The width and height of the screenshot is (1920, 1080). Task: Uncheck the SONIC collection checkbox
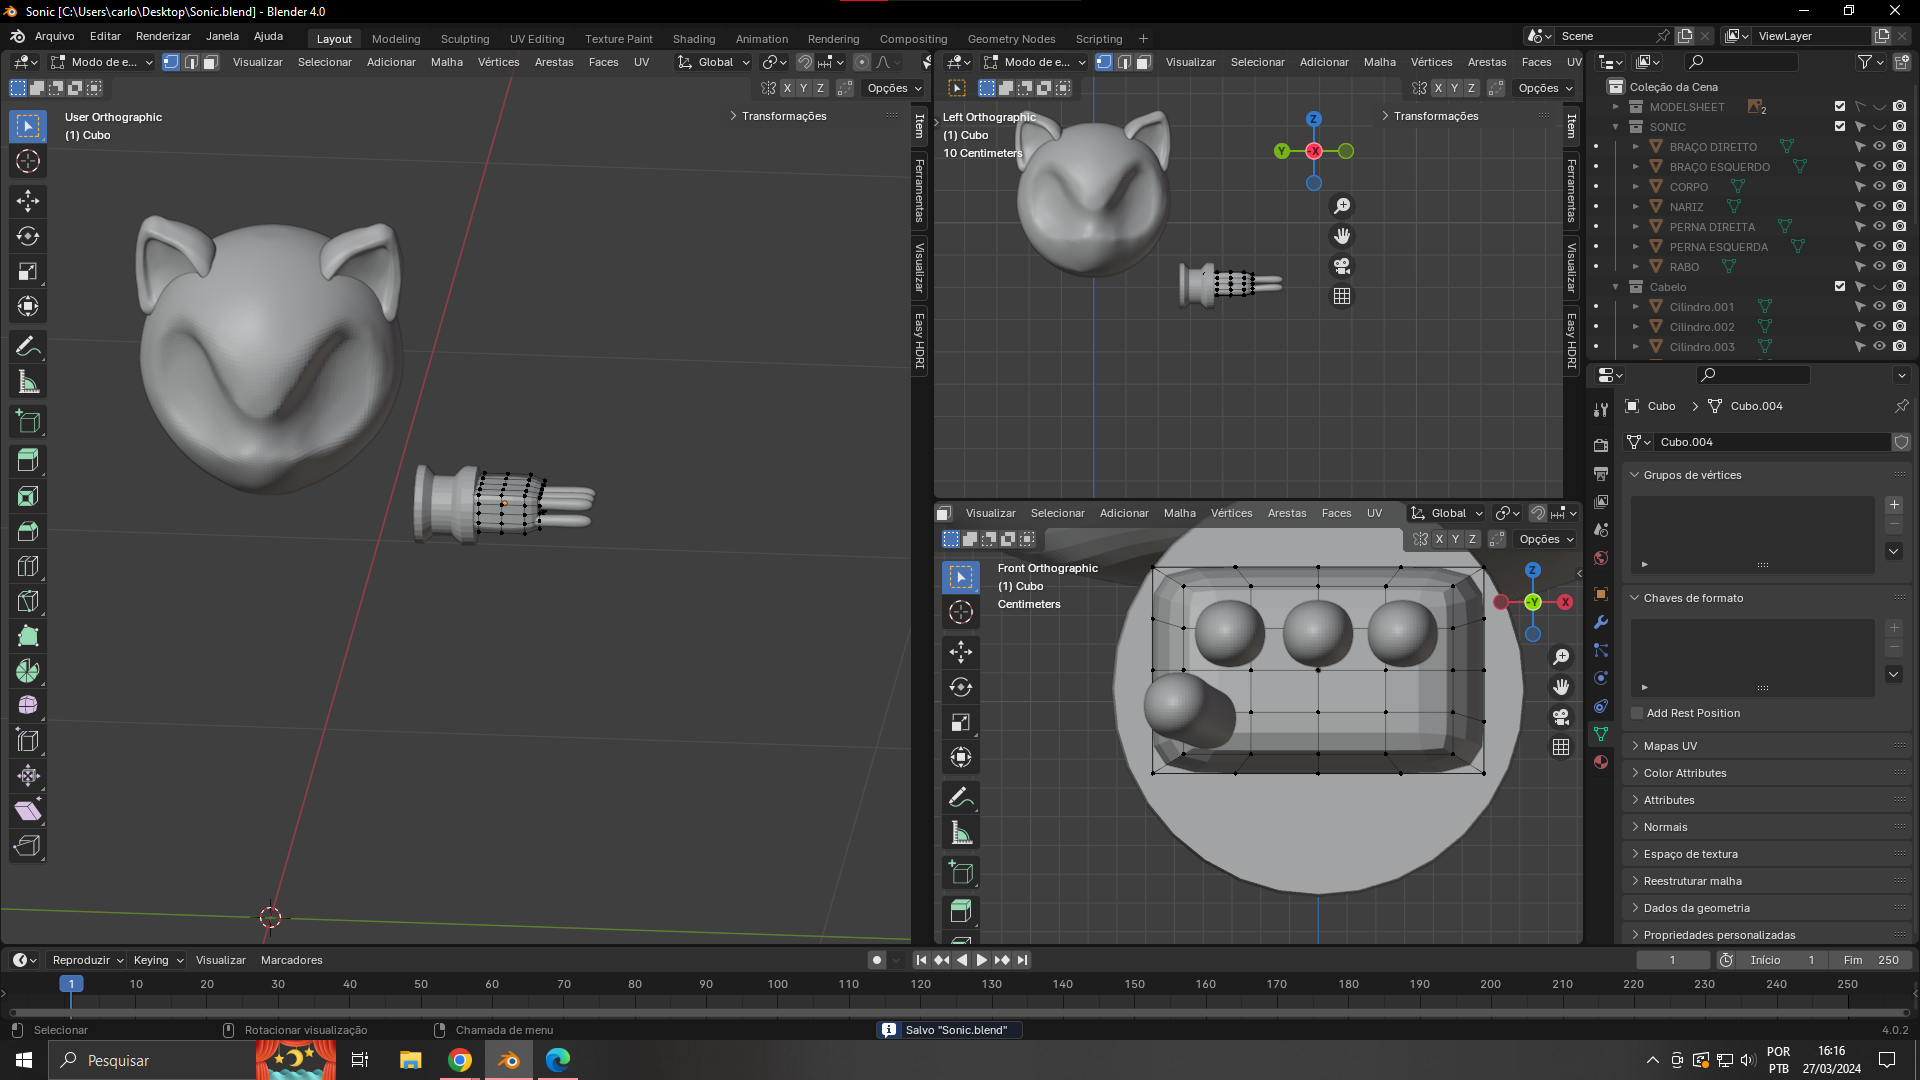(x=1840, y=127)
